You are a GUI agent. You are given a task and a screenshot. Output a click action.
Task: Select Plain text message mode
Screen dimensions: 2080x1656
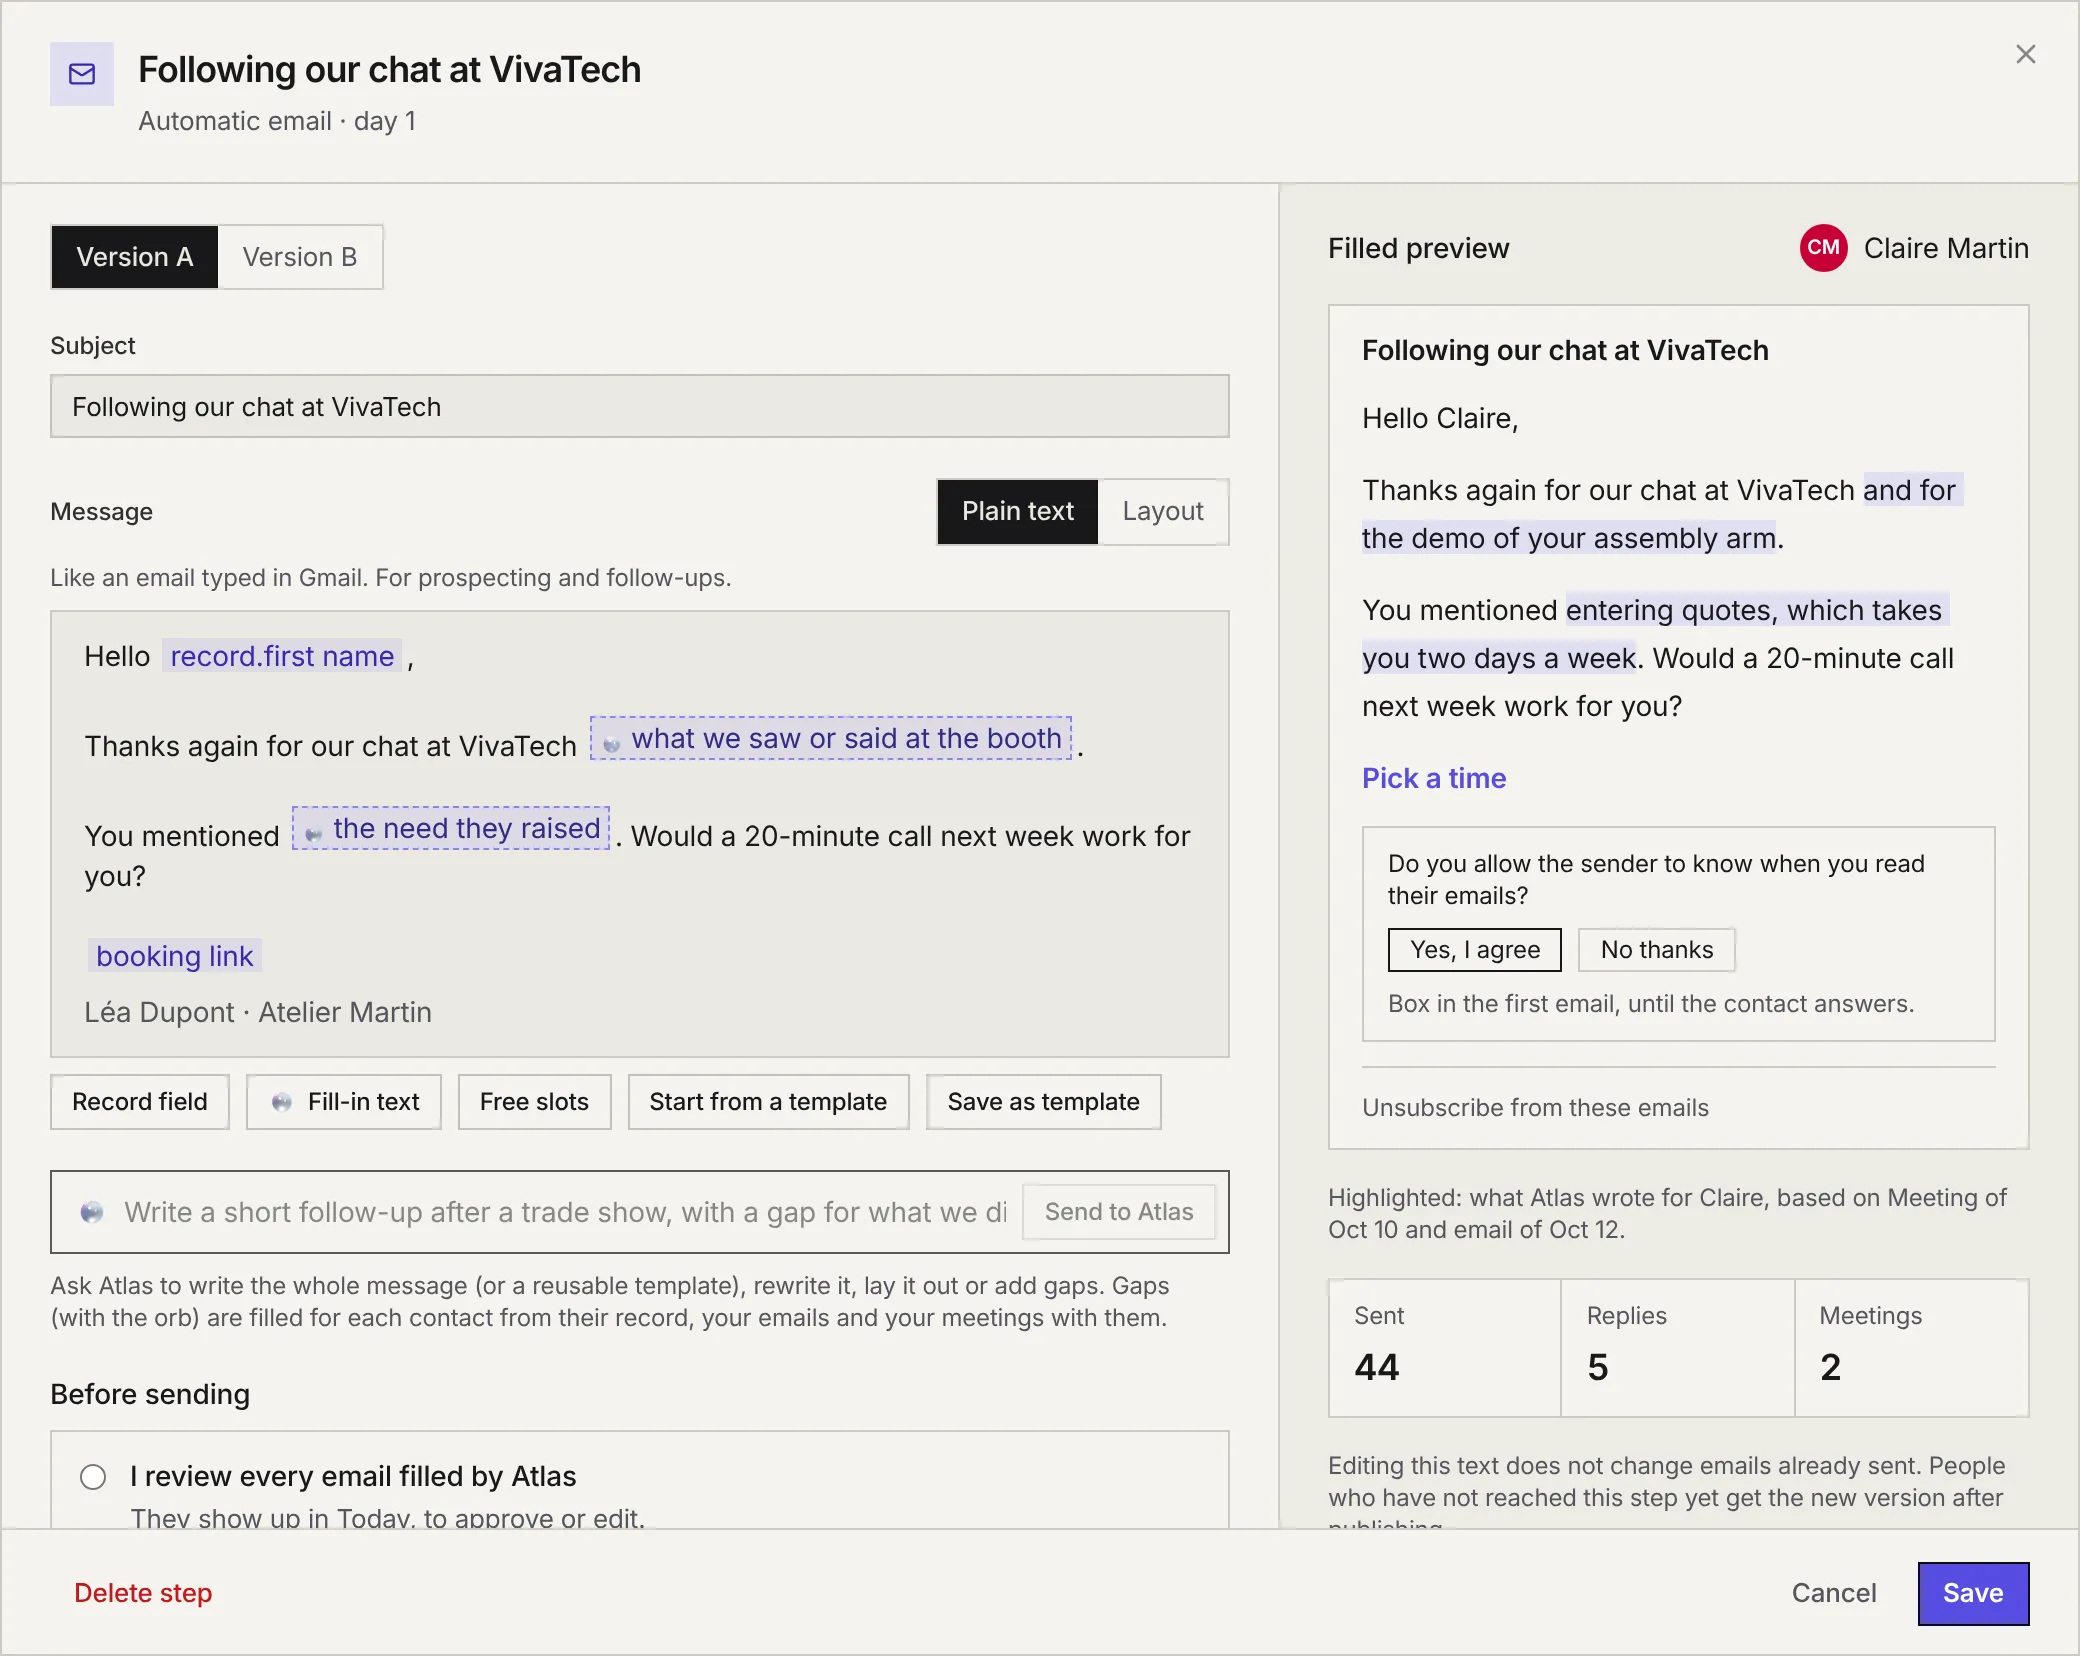click(1017, 511)
